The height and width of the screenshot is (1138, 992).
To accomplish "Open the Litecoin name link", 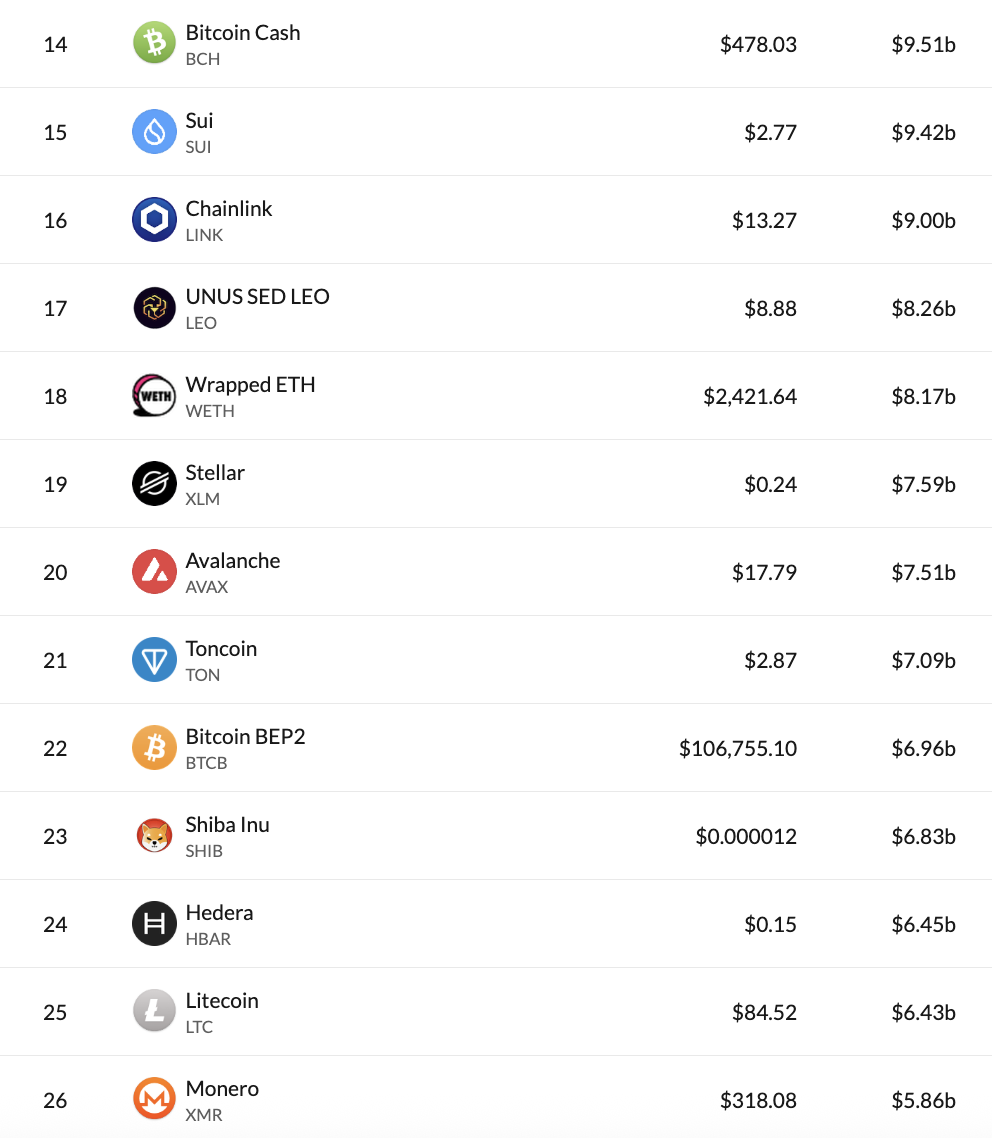I will 222,1001.
